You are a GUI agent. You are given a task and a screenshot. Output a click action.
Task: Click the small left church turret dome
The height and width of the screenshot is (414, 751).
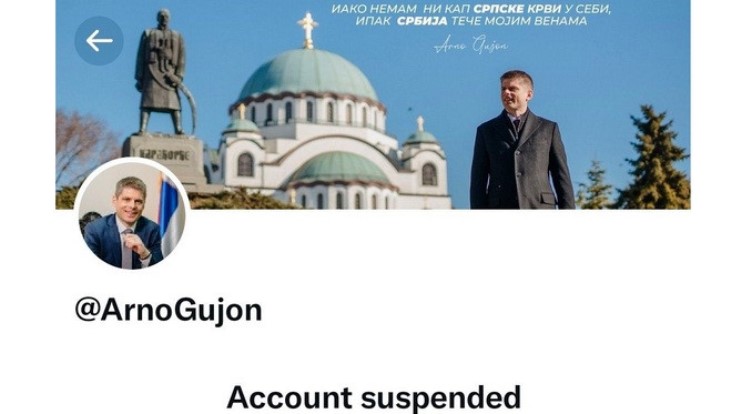(x=241, y=126)
